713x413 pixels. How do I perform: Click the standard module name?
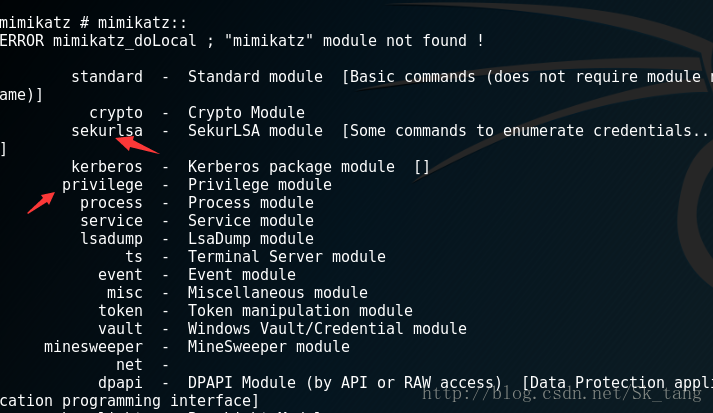107,77
